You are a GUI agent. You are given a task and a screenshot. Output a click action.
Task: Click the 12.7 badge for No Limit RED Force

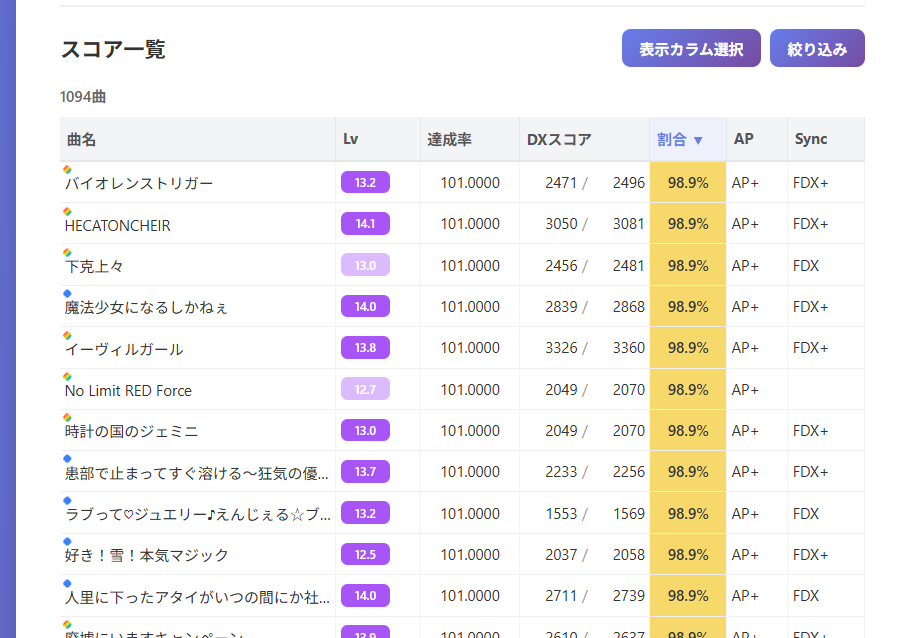365,389
